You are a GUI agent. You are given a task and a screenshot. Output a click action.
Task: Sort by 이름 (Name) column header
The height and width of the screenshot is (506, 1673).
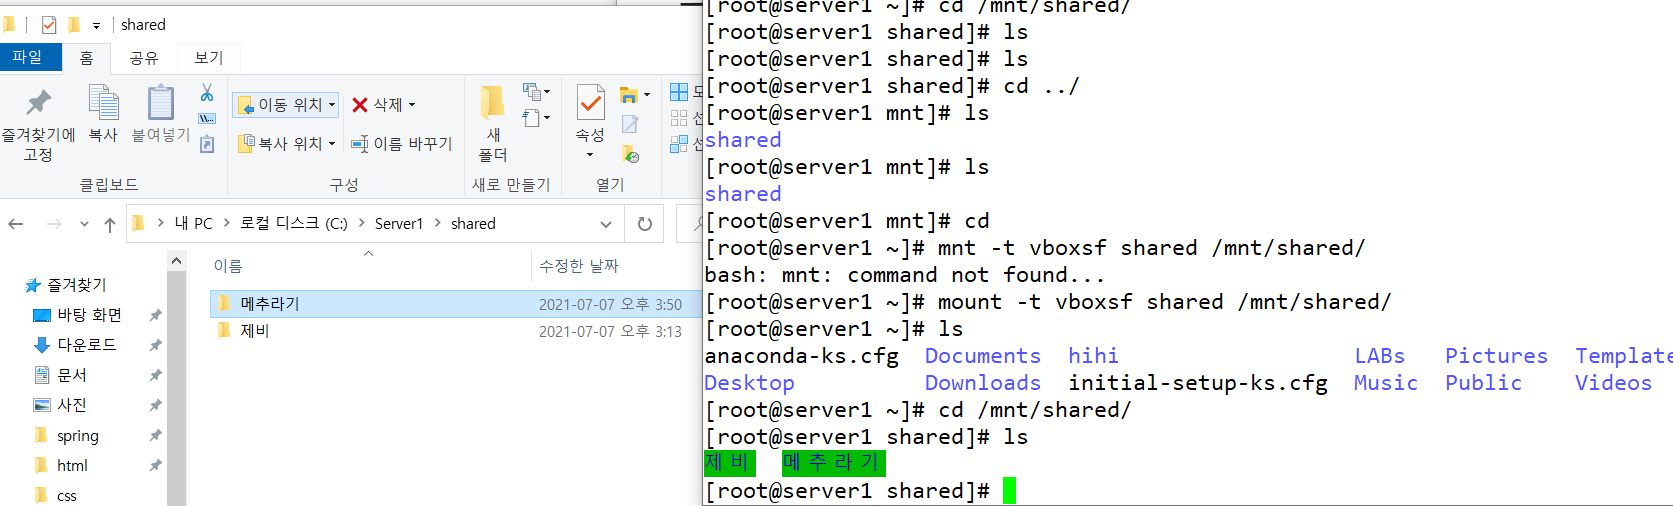[x=228, y=266]
